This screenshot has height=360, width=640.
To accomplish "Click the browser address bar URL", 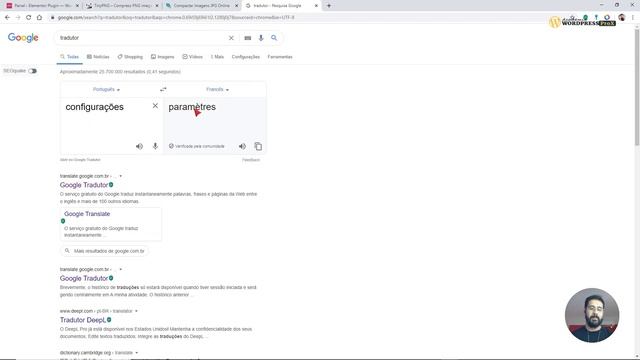I will coord(176,18).
